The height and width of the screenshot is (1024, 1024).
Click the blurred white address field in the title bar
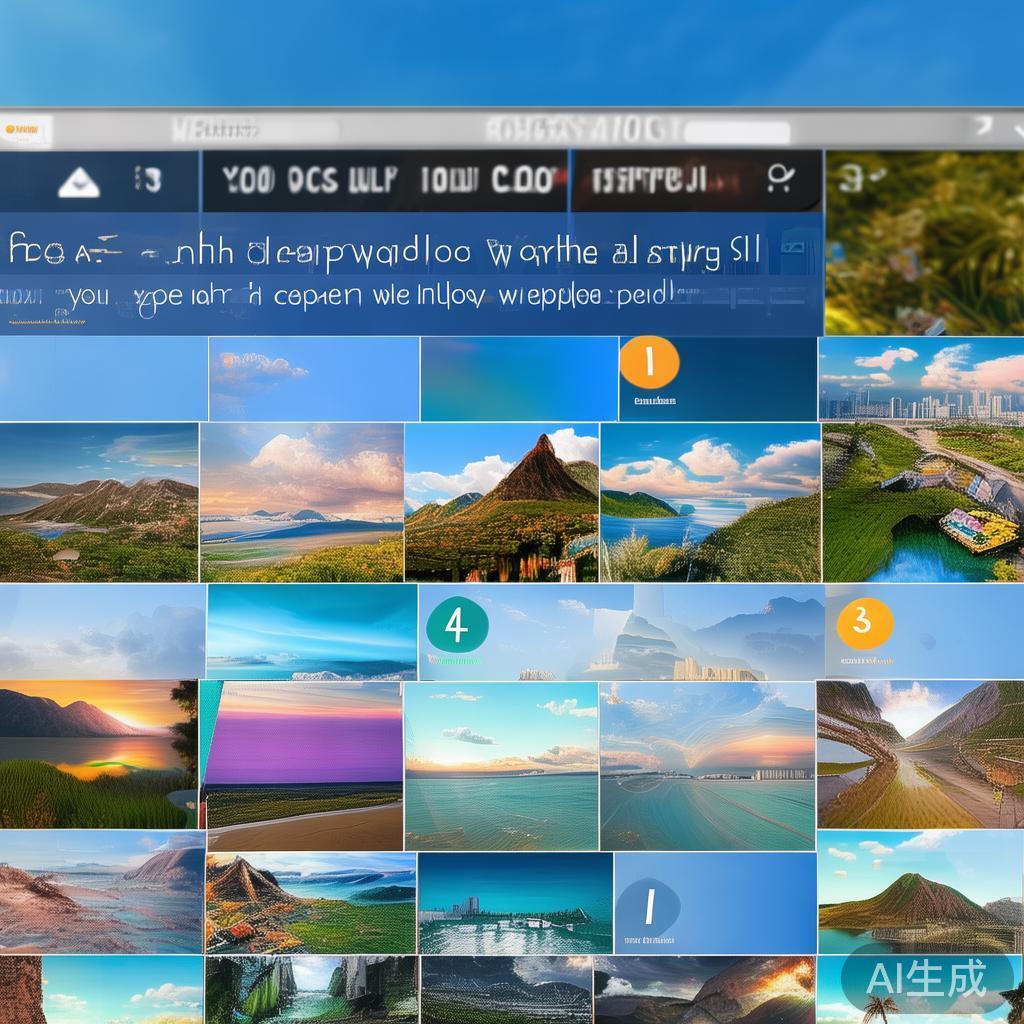tap(737, 132)
